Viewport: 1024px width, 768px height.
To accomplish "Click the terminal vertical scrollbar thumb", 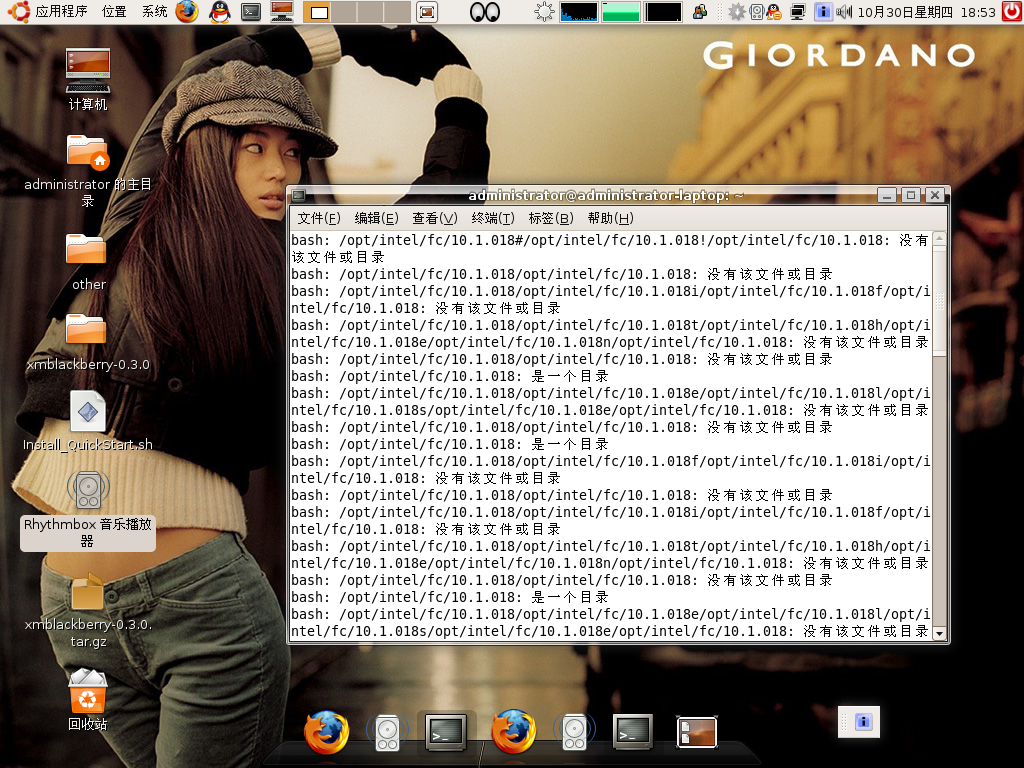I will [x=939, y=300].
